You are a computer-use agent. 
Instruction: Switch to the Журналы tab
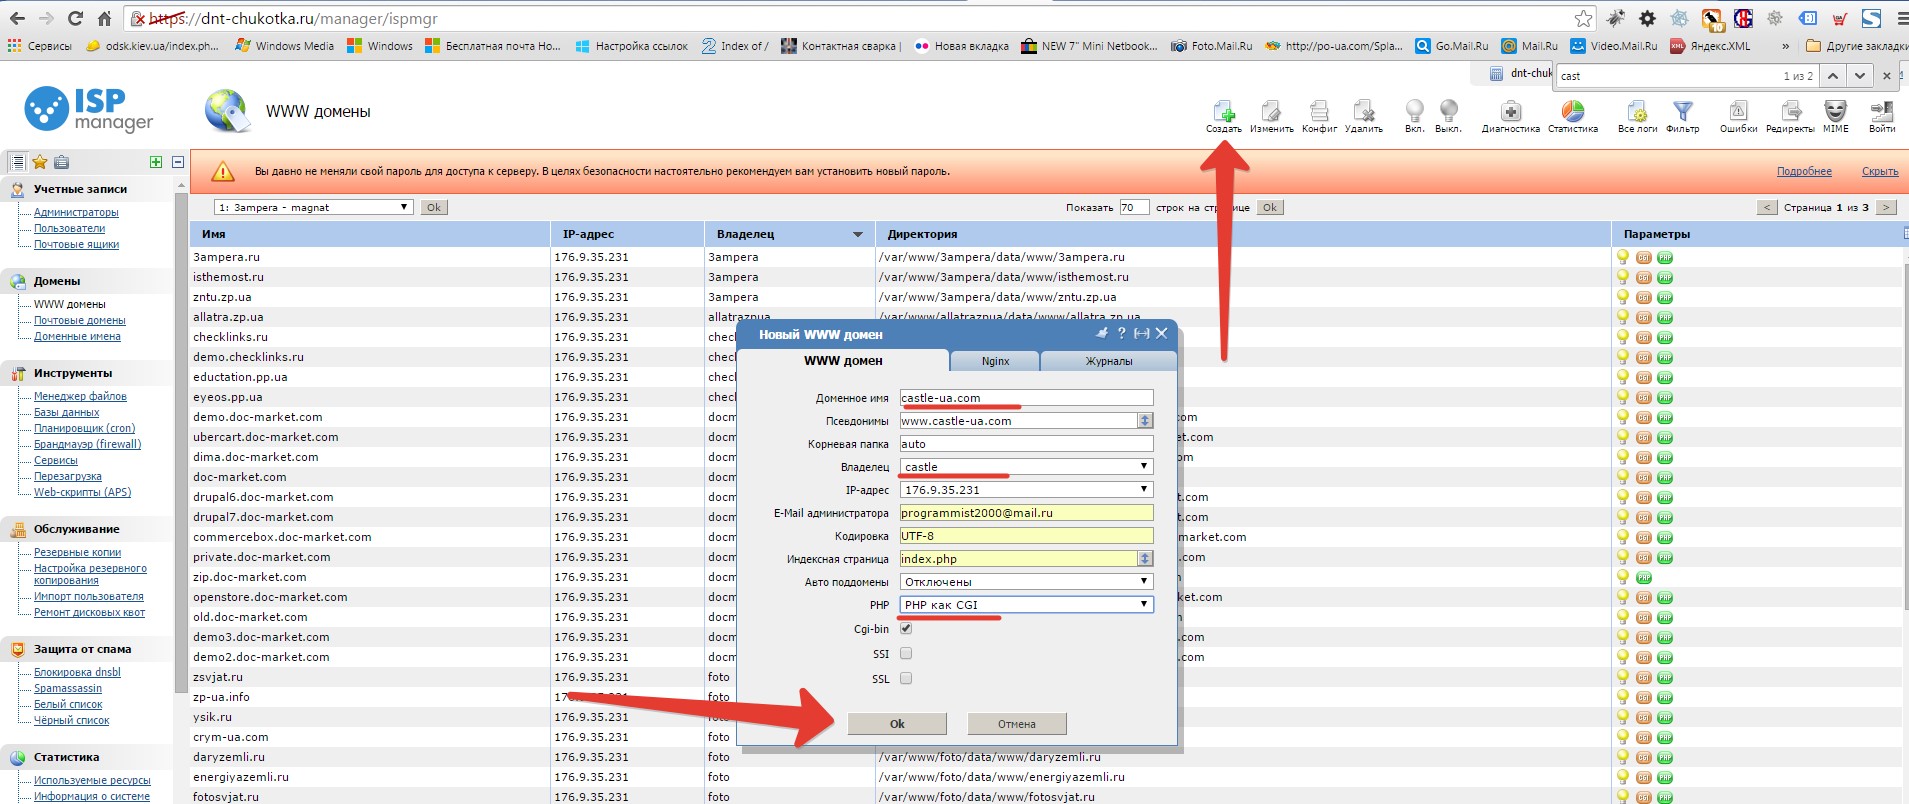1109,361
